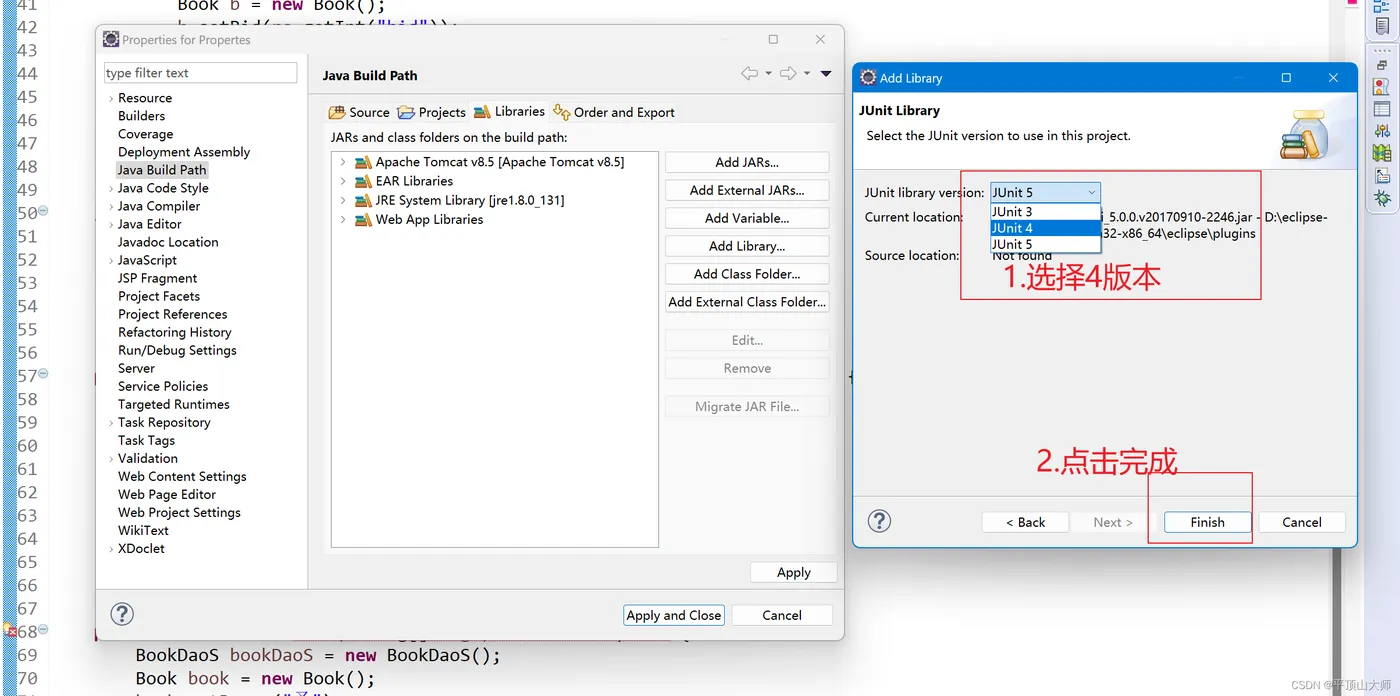Collapse the code fold marker at line 57
This screenshot has height=696, width=1400.
point(43,374)
